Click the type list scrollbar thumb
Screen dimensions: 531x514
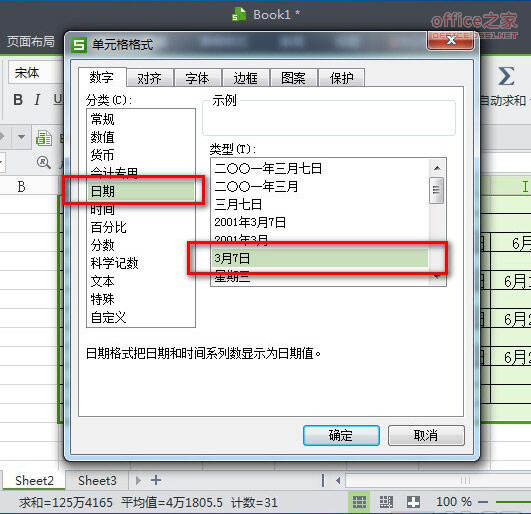point(437,190)
